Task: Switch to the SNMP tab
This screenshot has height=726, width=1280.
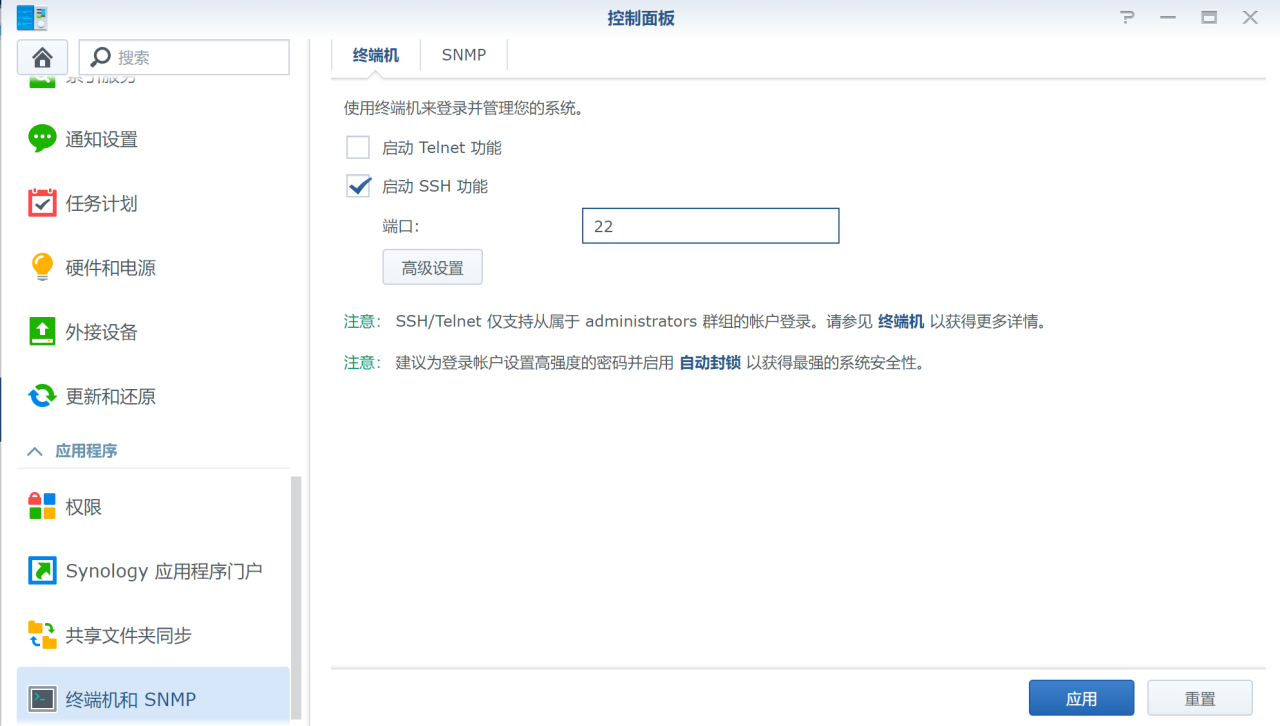Action: (x=463, y=55)
